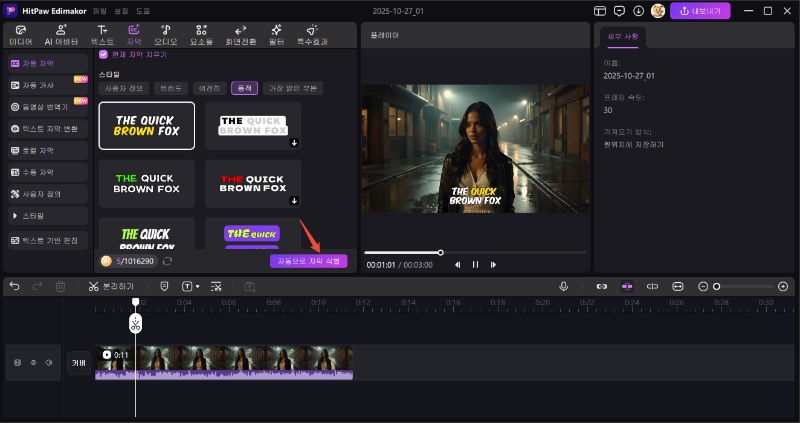Viewport: 800px width, 423px height.
Task: Click the undo arrow in the timeline toolbar
Action: click(14, 286)
